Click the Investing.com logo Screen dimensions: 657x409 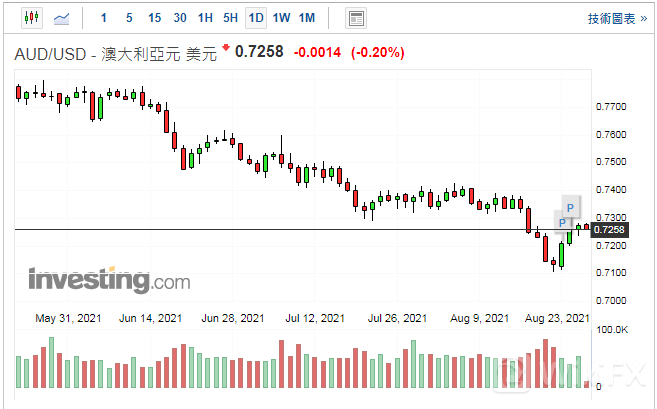108,279
